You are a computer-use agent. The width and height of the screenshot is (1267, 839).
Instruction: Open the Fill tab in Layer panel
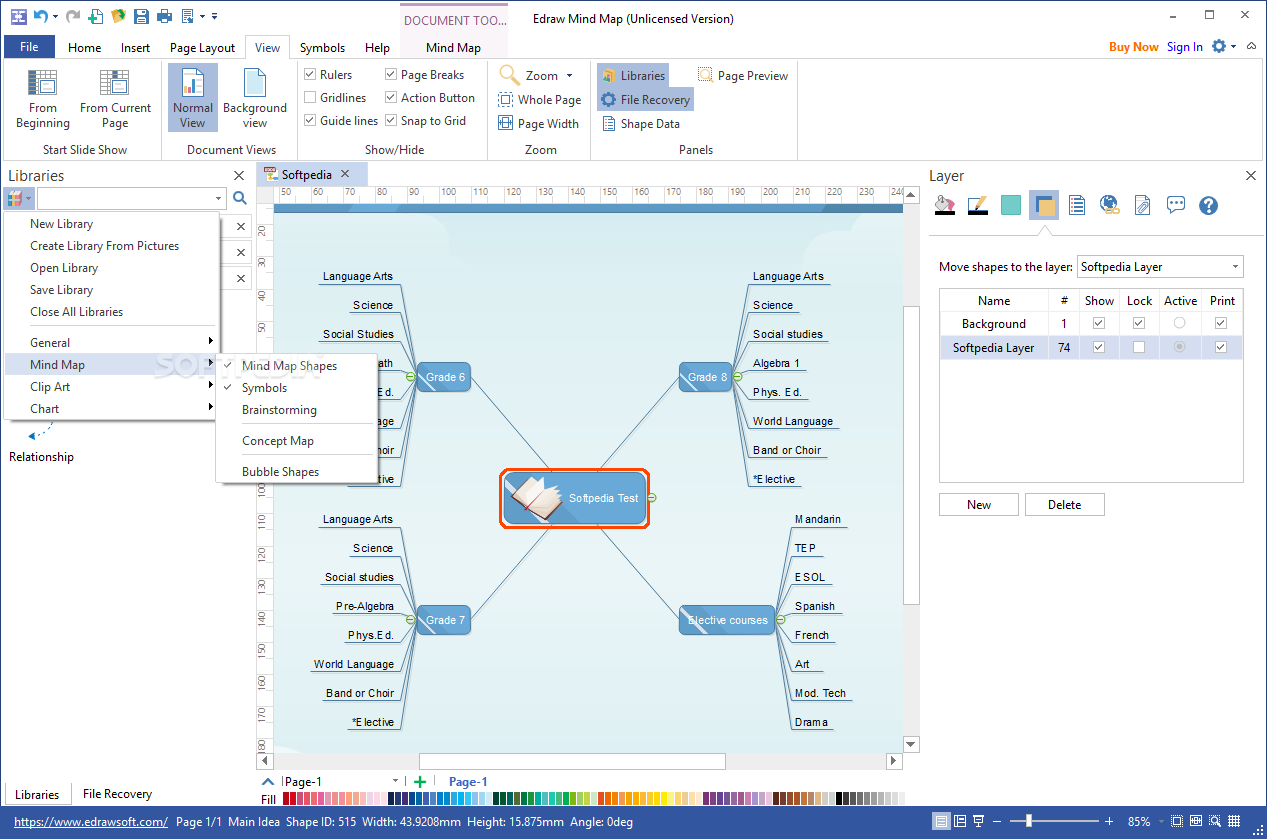pos(945,205)
